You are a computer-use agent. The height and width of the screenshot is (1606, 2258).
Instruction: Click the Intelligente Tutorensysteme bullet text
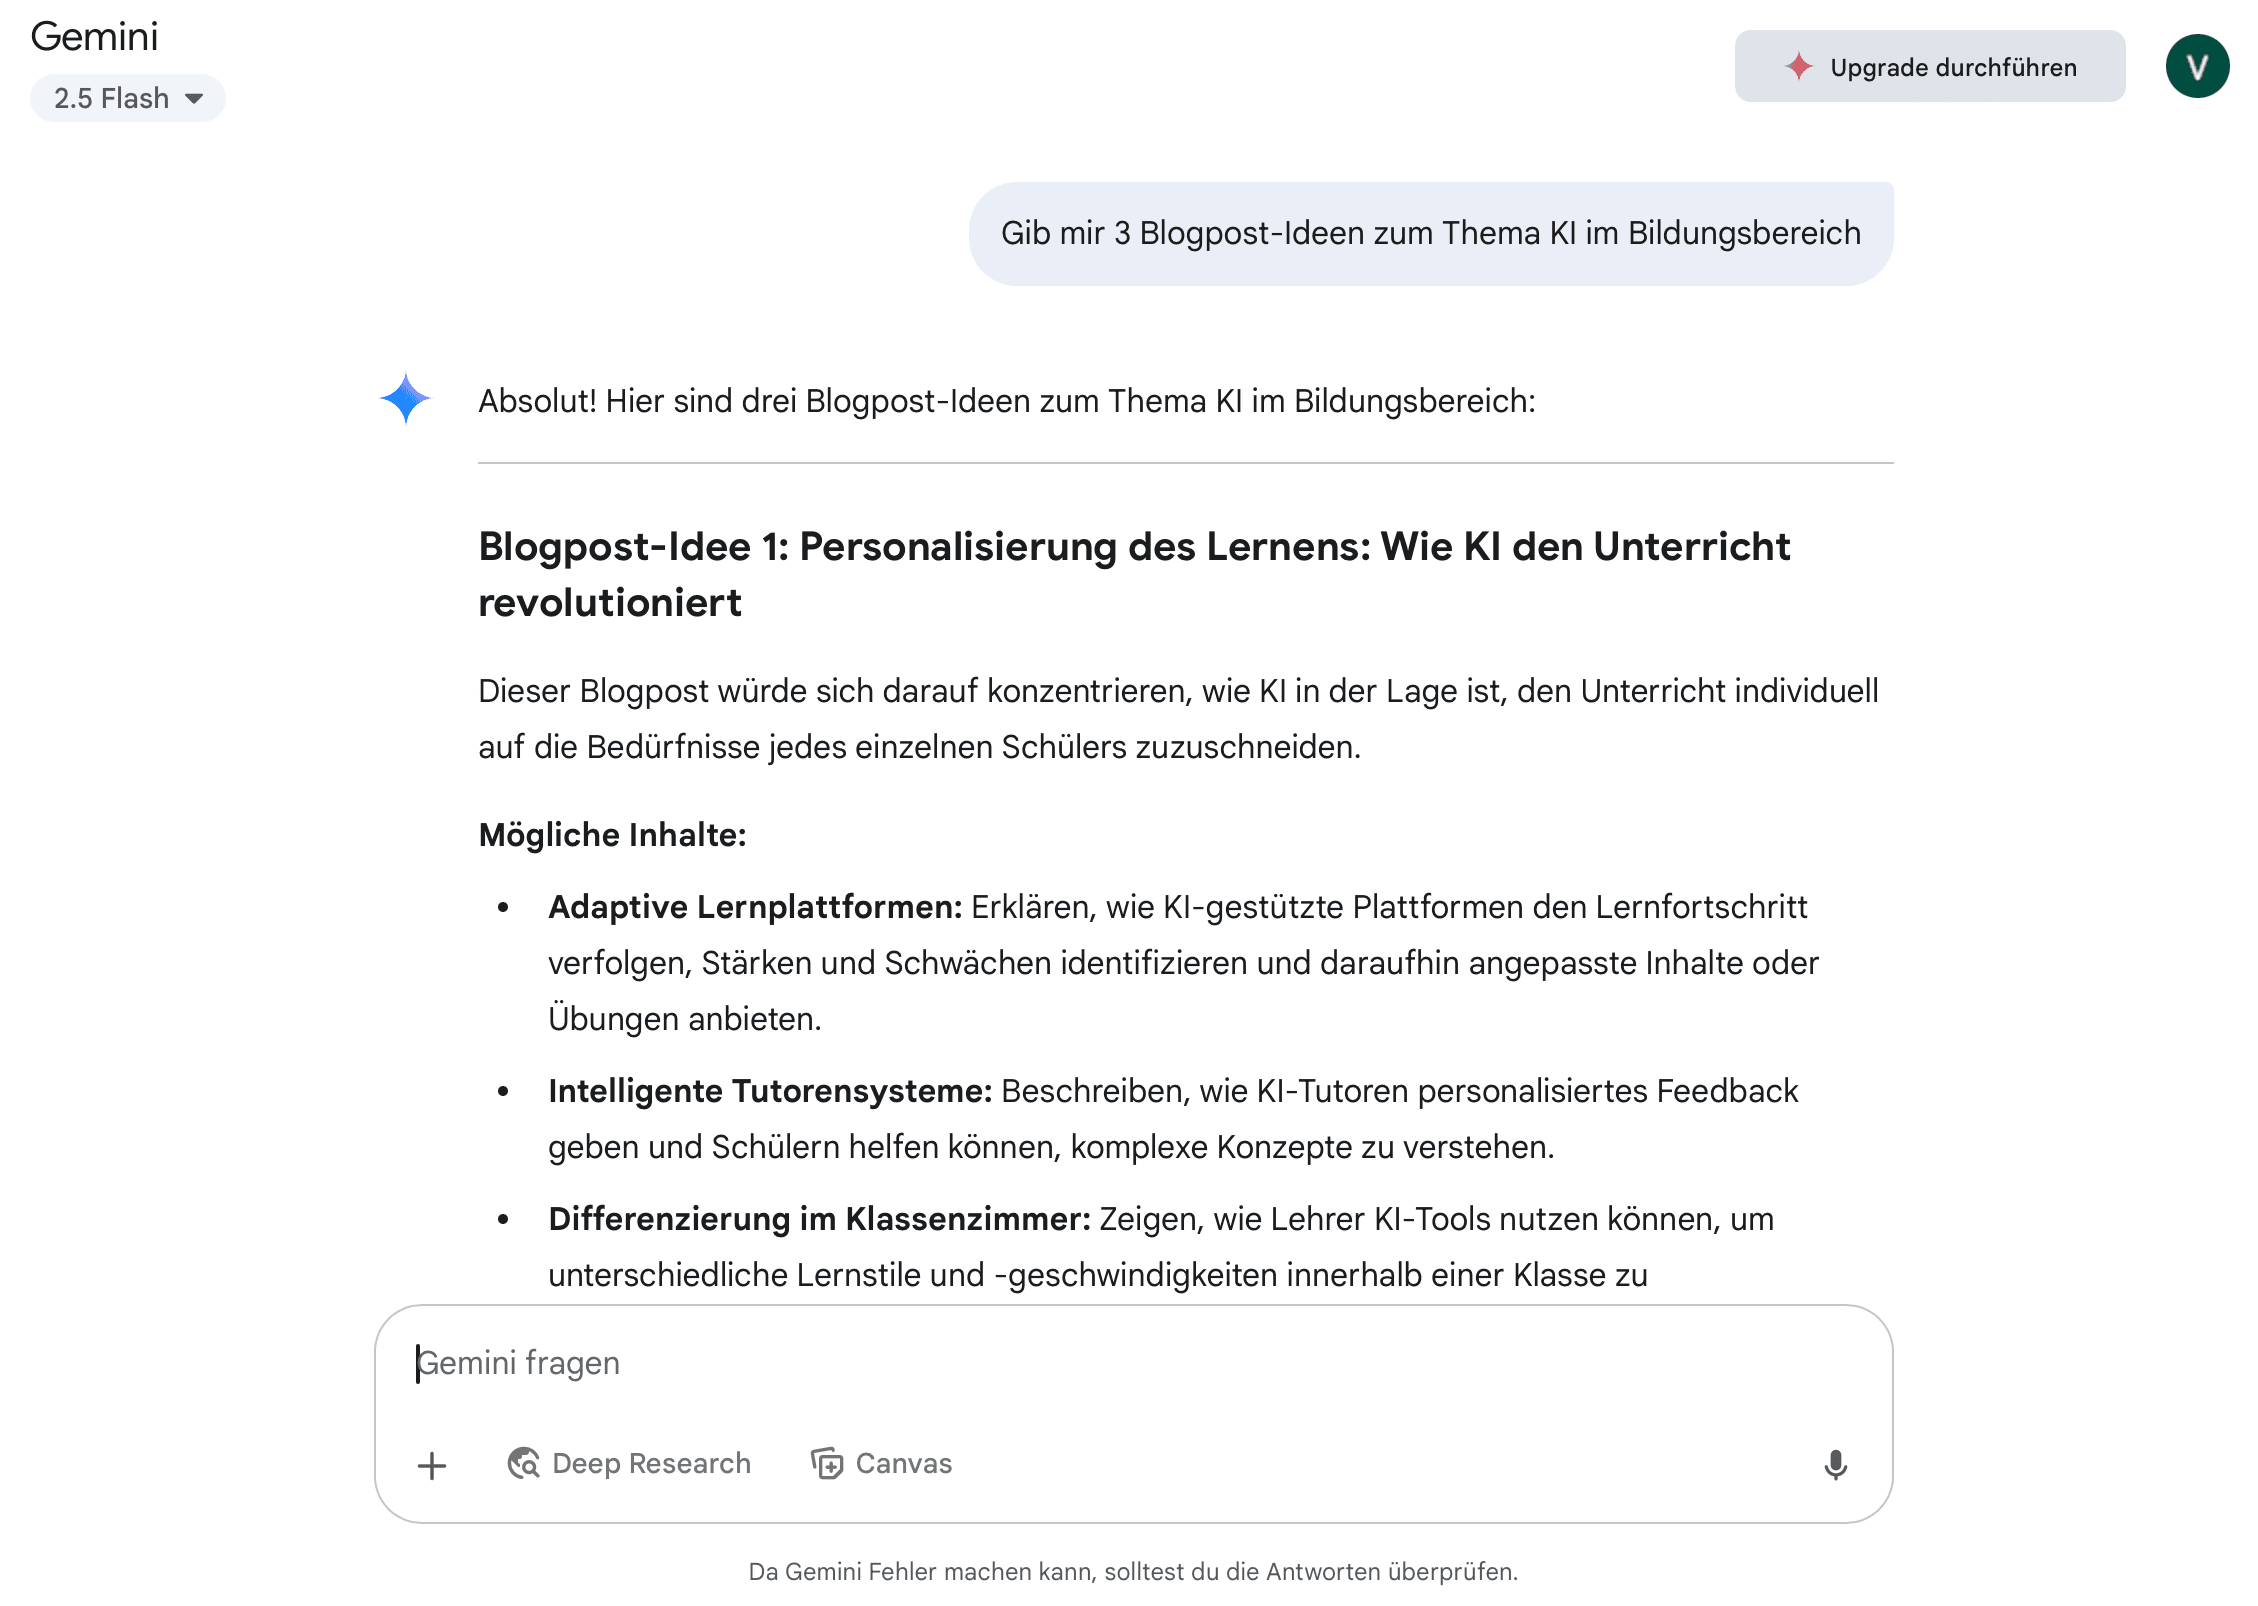1173,1118
